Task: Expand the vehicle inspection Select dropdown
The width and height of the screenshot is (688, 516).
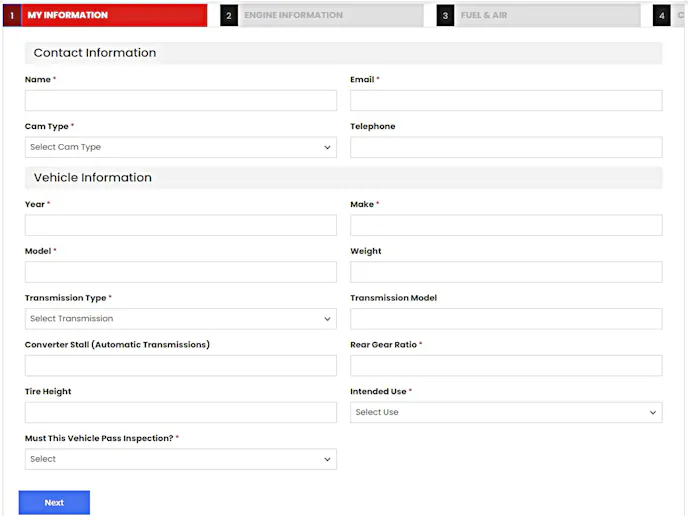Action: click(x=181, y=459)
